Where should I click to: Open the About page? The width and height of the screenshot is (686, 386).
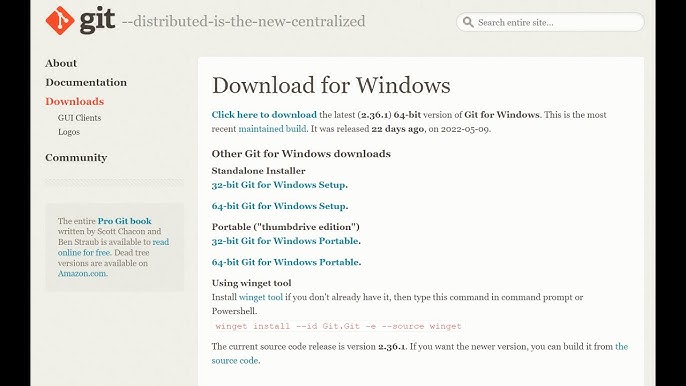(x=61, y=63)
